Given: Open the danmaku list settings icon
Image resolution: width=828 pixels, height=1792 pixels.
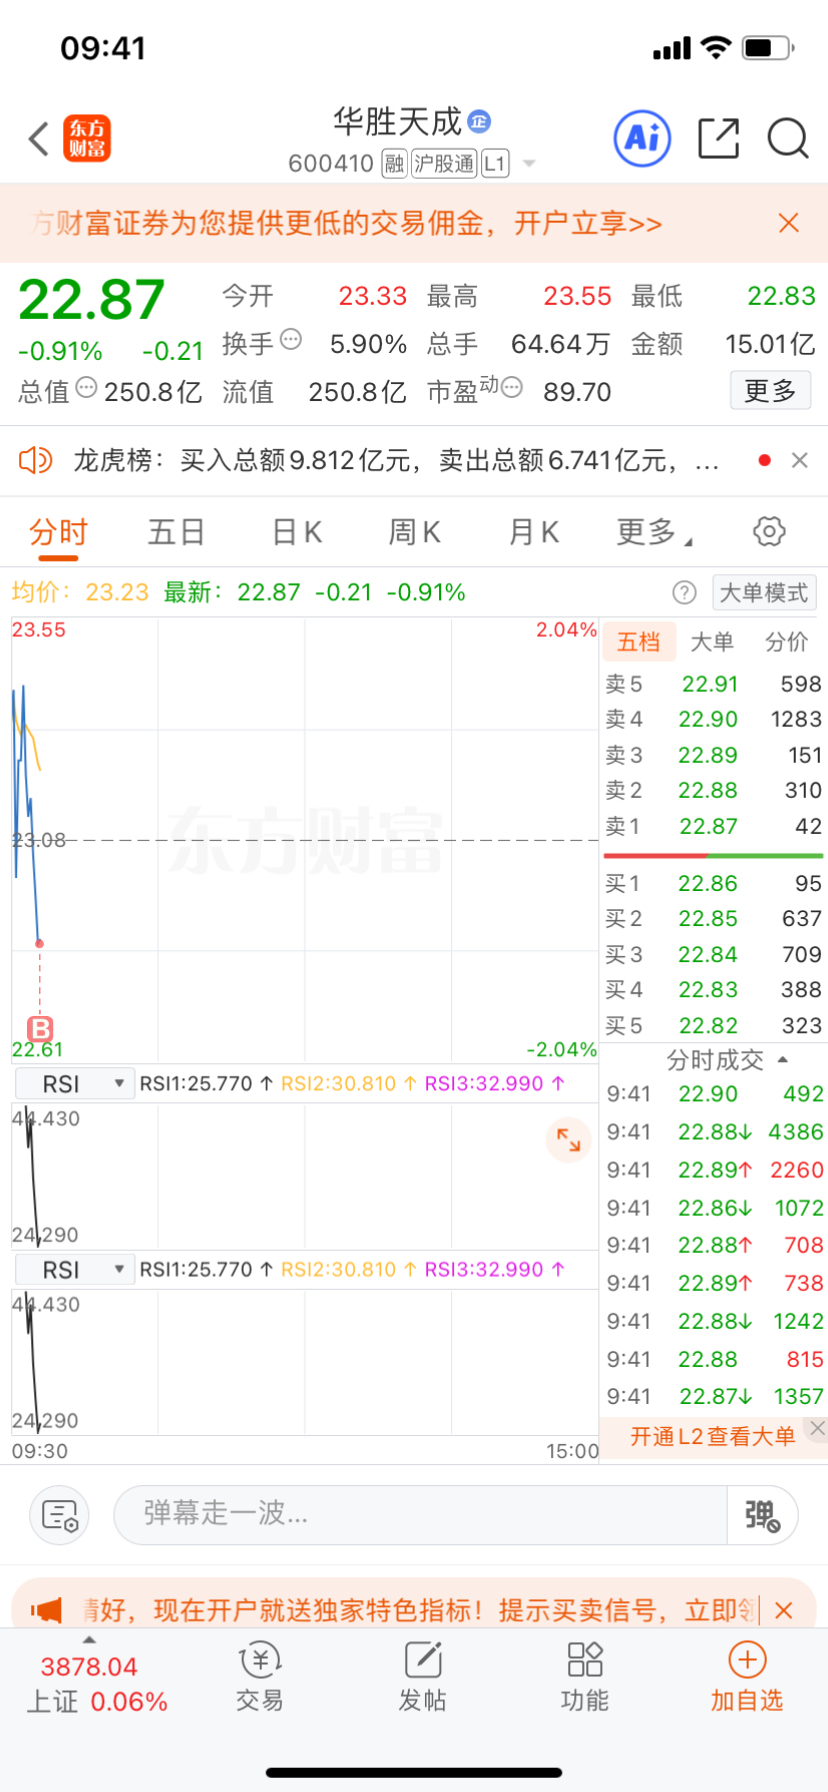Looking at the screenshot, I should pos(60,1515).
